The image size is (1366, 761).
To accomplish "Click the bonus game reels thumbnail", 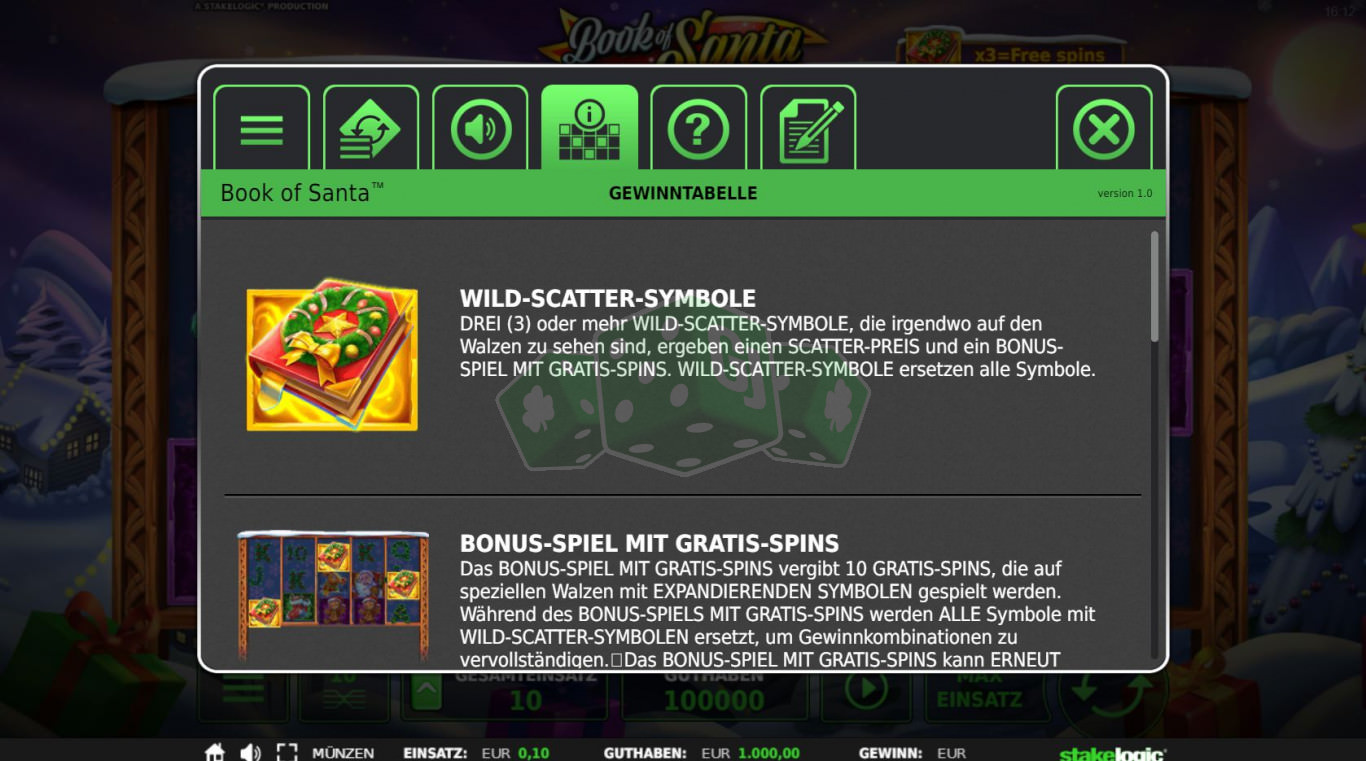I will point(333,597).
